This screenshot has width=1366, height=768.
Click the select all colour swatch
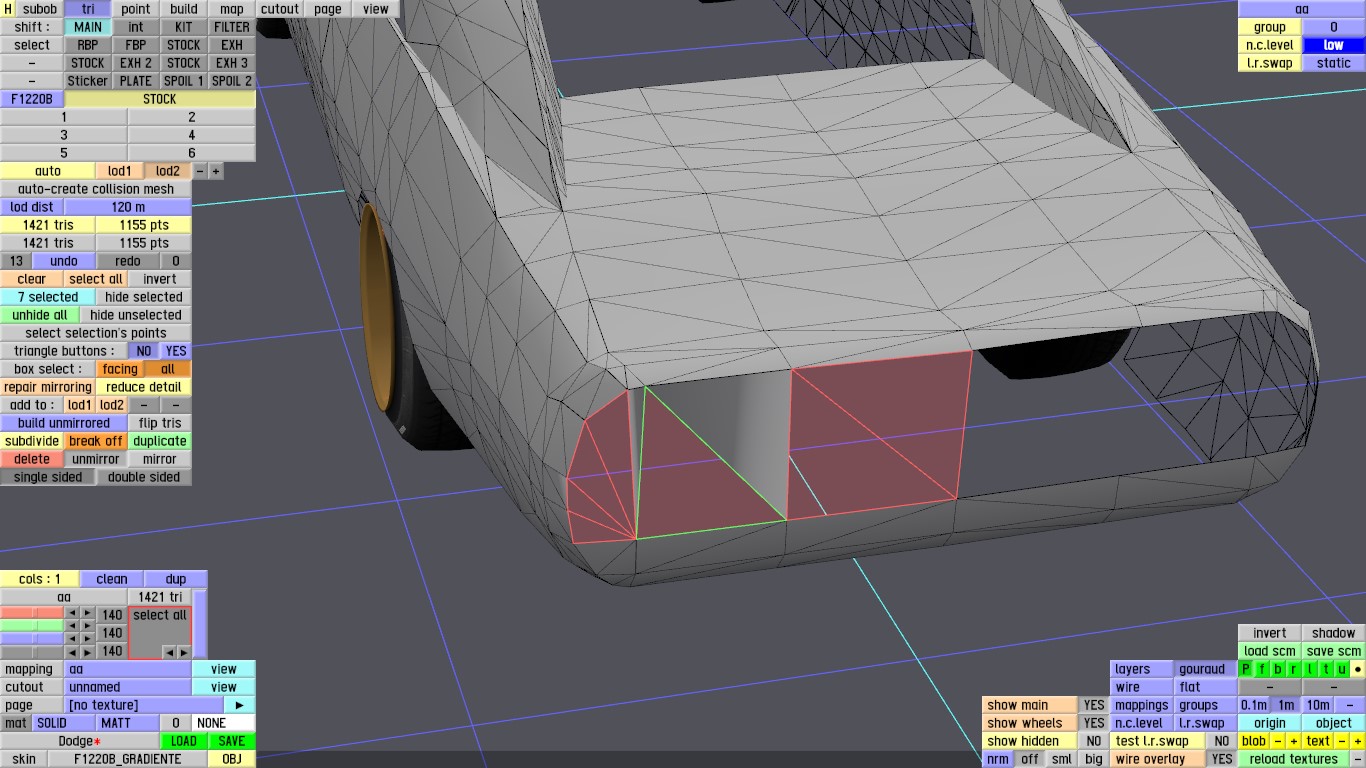160,632
